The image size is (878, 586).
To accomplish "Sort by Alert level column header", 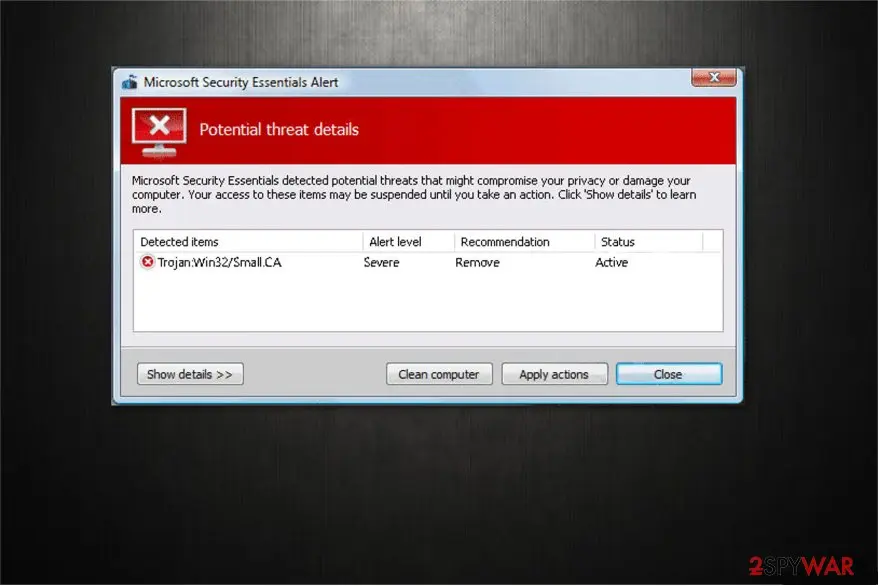I will tap(409, 242).
